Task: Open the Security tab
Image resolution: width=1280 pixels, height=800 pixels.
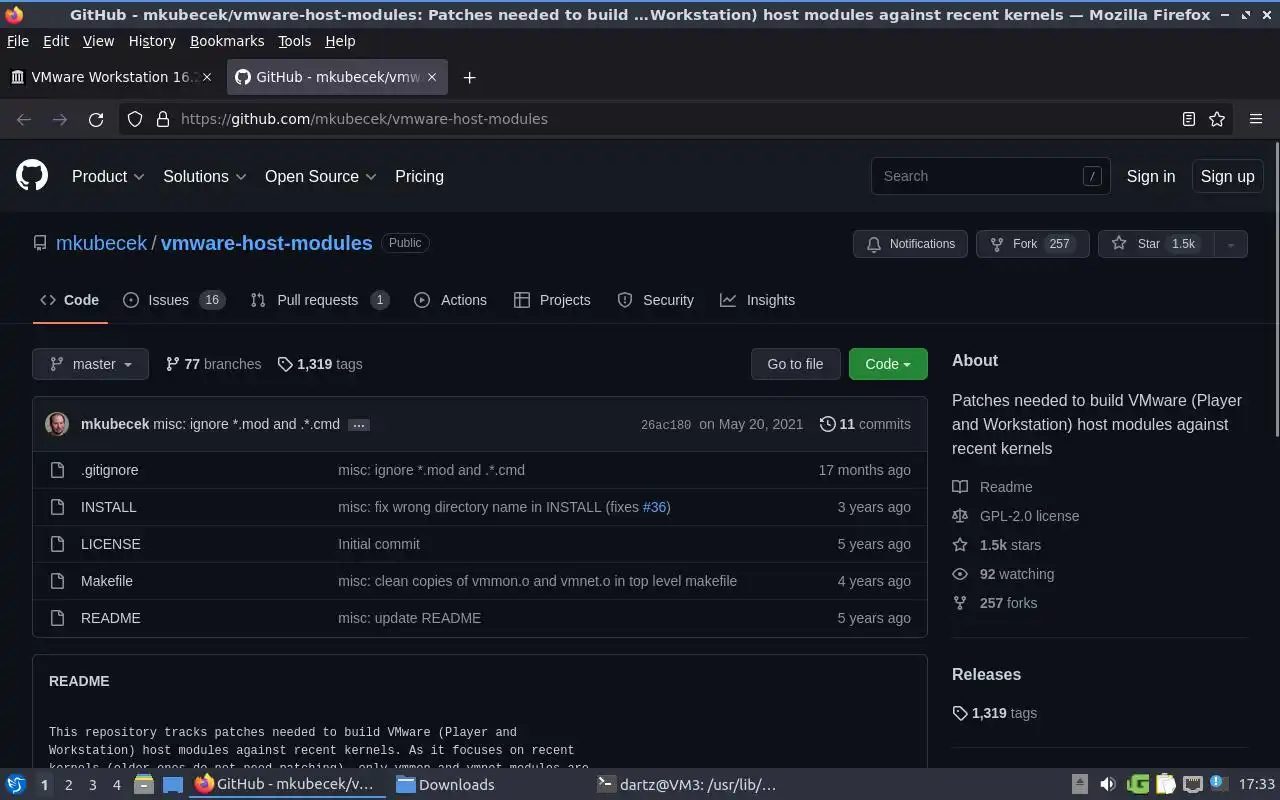Action: [x=655, y=300]
